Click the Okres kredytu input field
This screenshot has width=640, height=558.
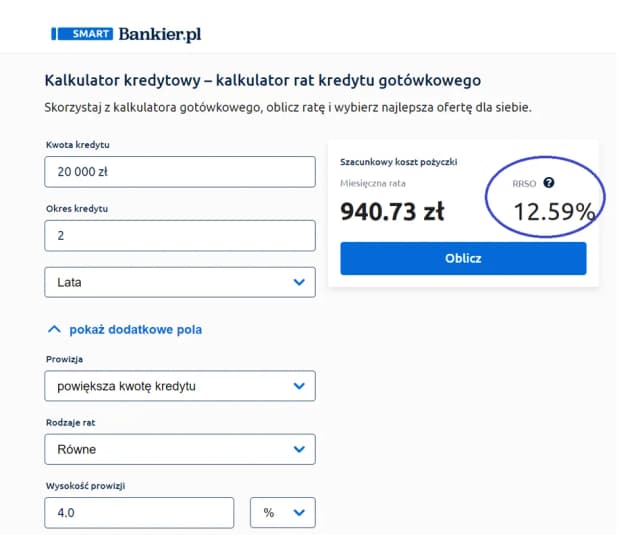tap(180, 235)
